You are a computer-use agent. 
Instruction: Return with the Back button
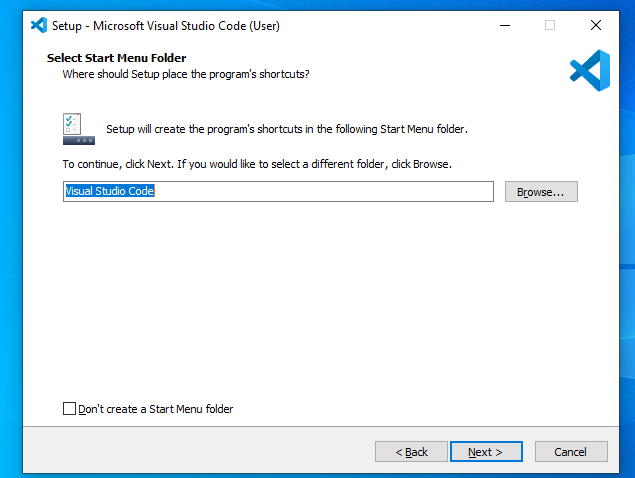click(x=411, y=452)
